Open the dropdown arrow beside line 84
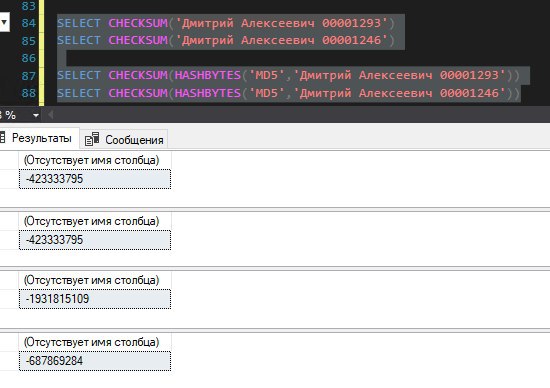The image size is (550, 388). (x=4, y=22)
